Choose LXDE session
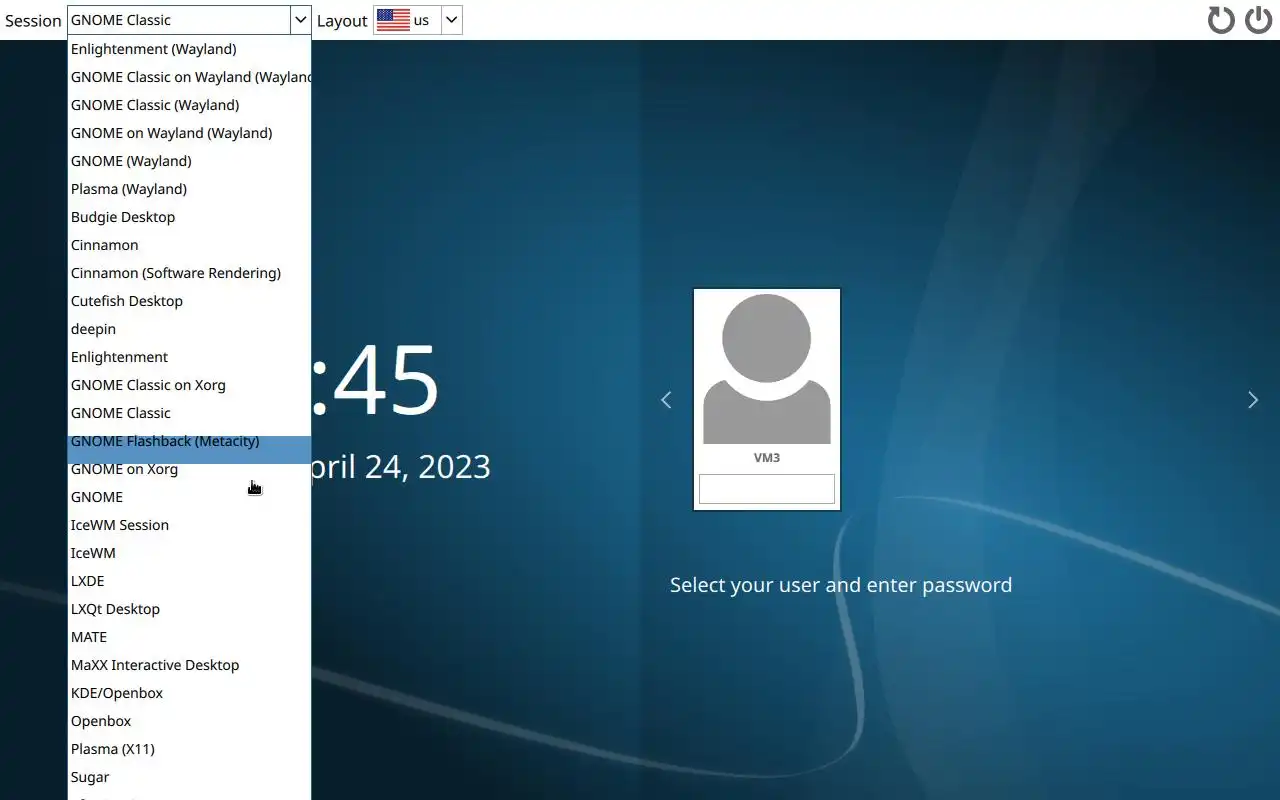The height and width of the screenshot is (800, 1280). [189, 581]
